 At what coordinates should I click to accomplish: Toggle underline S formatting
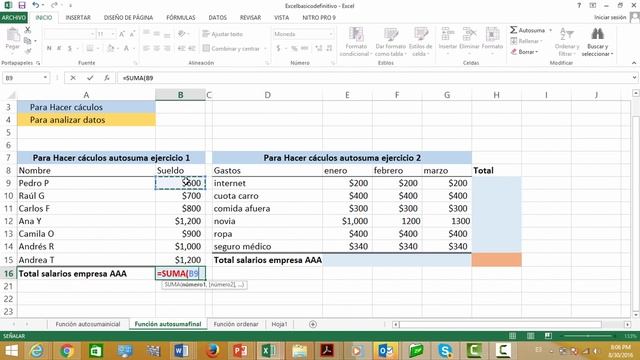[x=70, y=49]
